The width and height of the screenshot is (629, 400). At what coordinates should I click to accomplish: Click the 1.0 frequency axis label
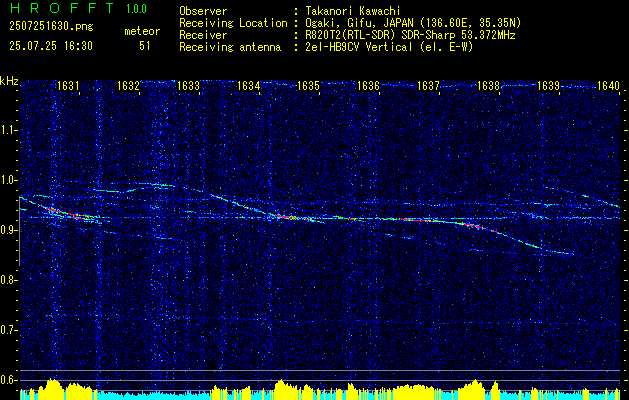(9, 181)
